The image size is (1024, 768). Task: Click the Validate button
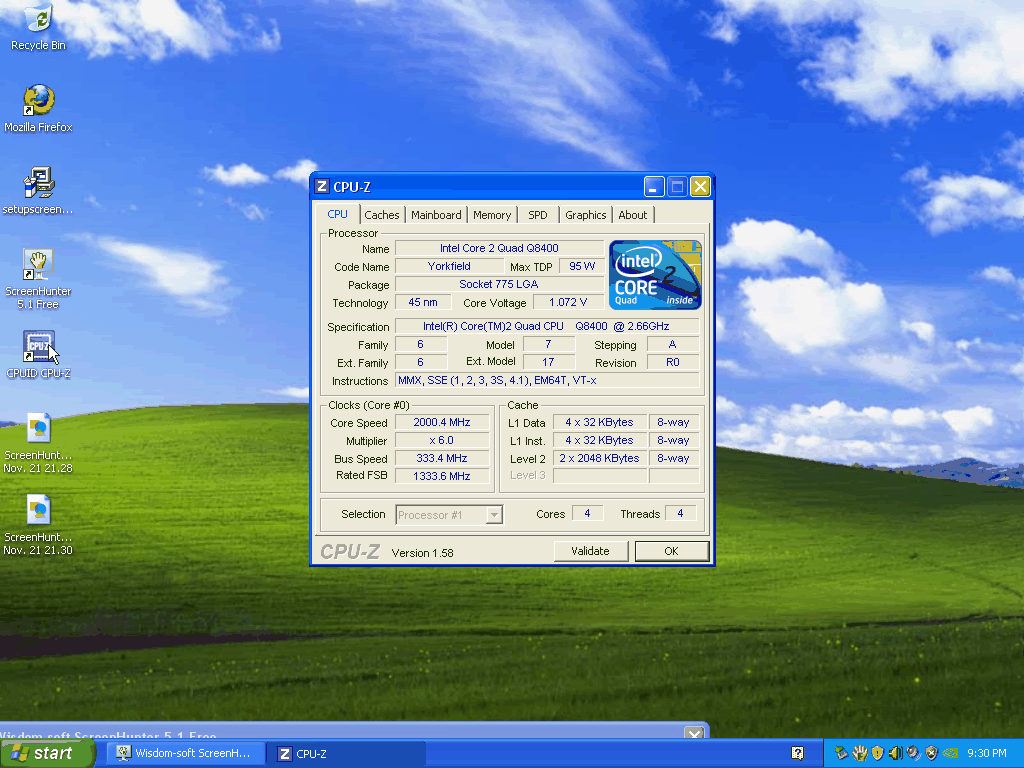(x=590, y=551)
